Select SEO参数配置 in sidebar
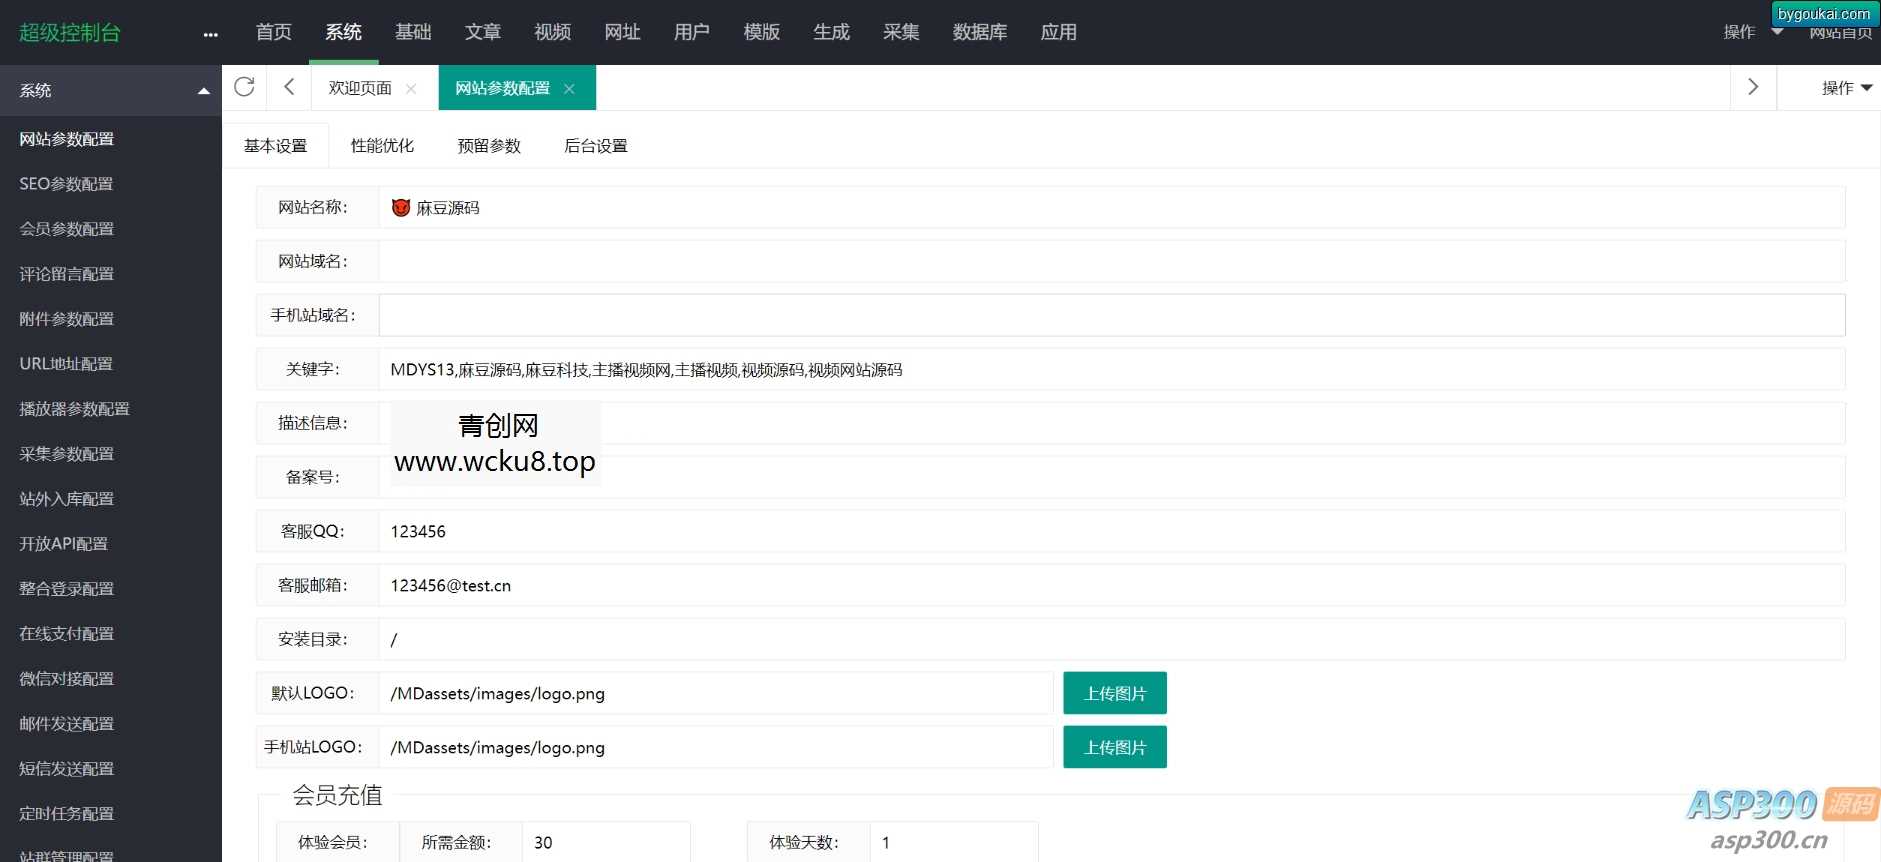1881x862 pixels. coord(66,184)
